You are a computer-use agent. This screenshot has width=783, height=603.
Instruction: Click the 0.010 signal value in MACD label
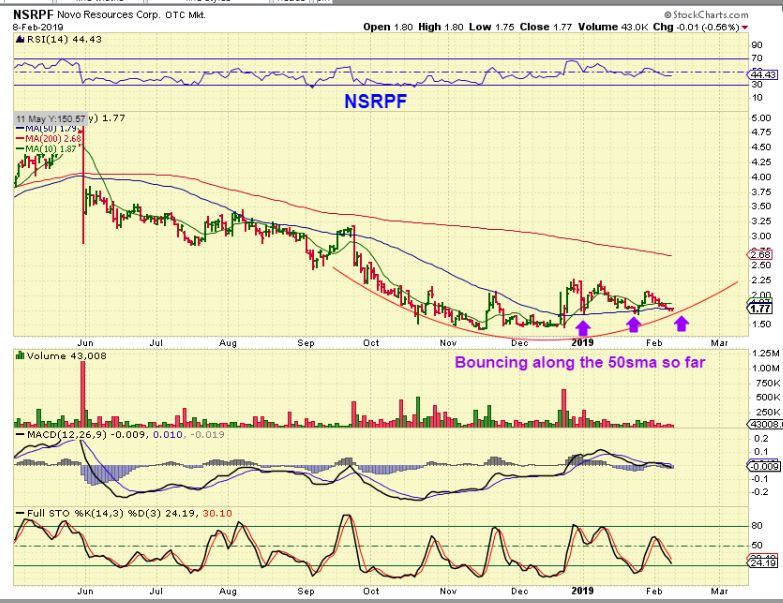167,435
